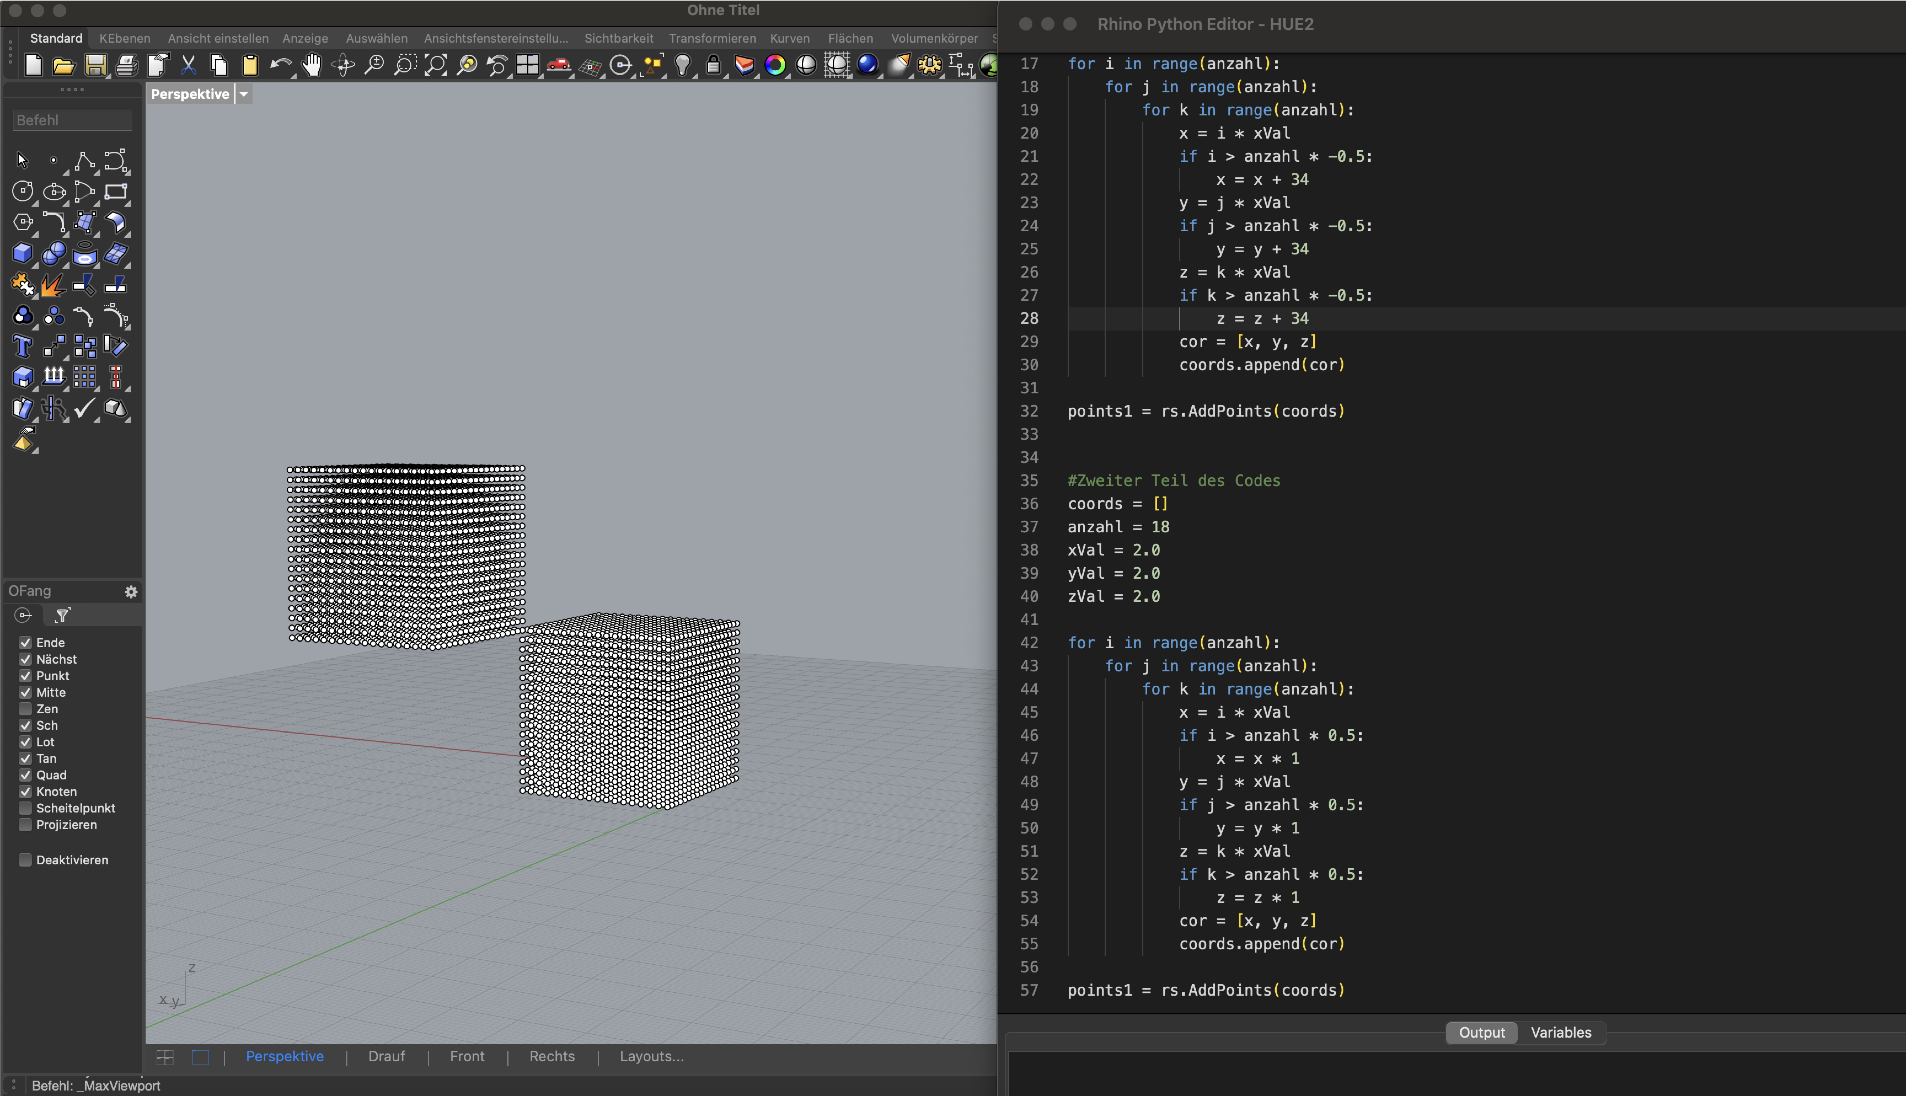The image size is (1906, 1096).
Task: Open the Transformieren menu
Action: coord(713,38)
